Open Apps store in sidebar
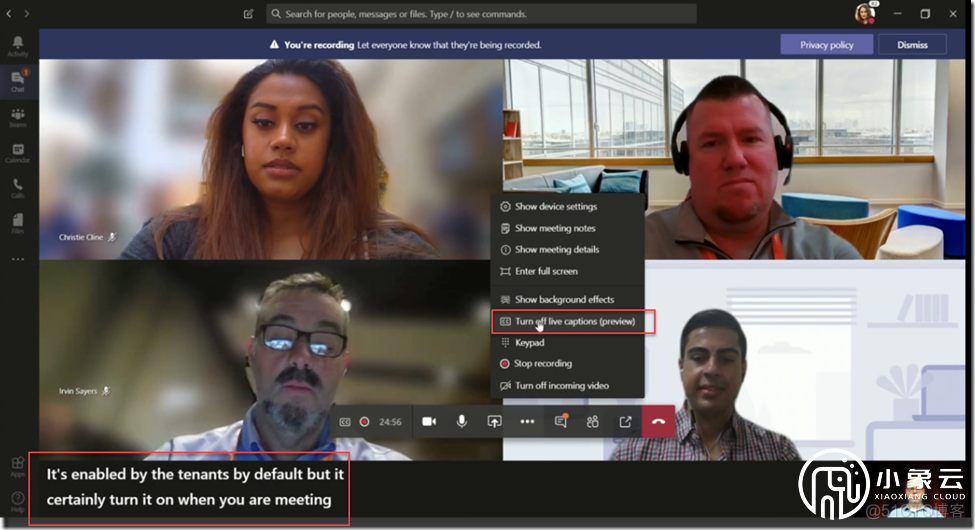This screenshot has height=530, width=975. point(17,467)
